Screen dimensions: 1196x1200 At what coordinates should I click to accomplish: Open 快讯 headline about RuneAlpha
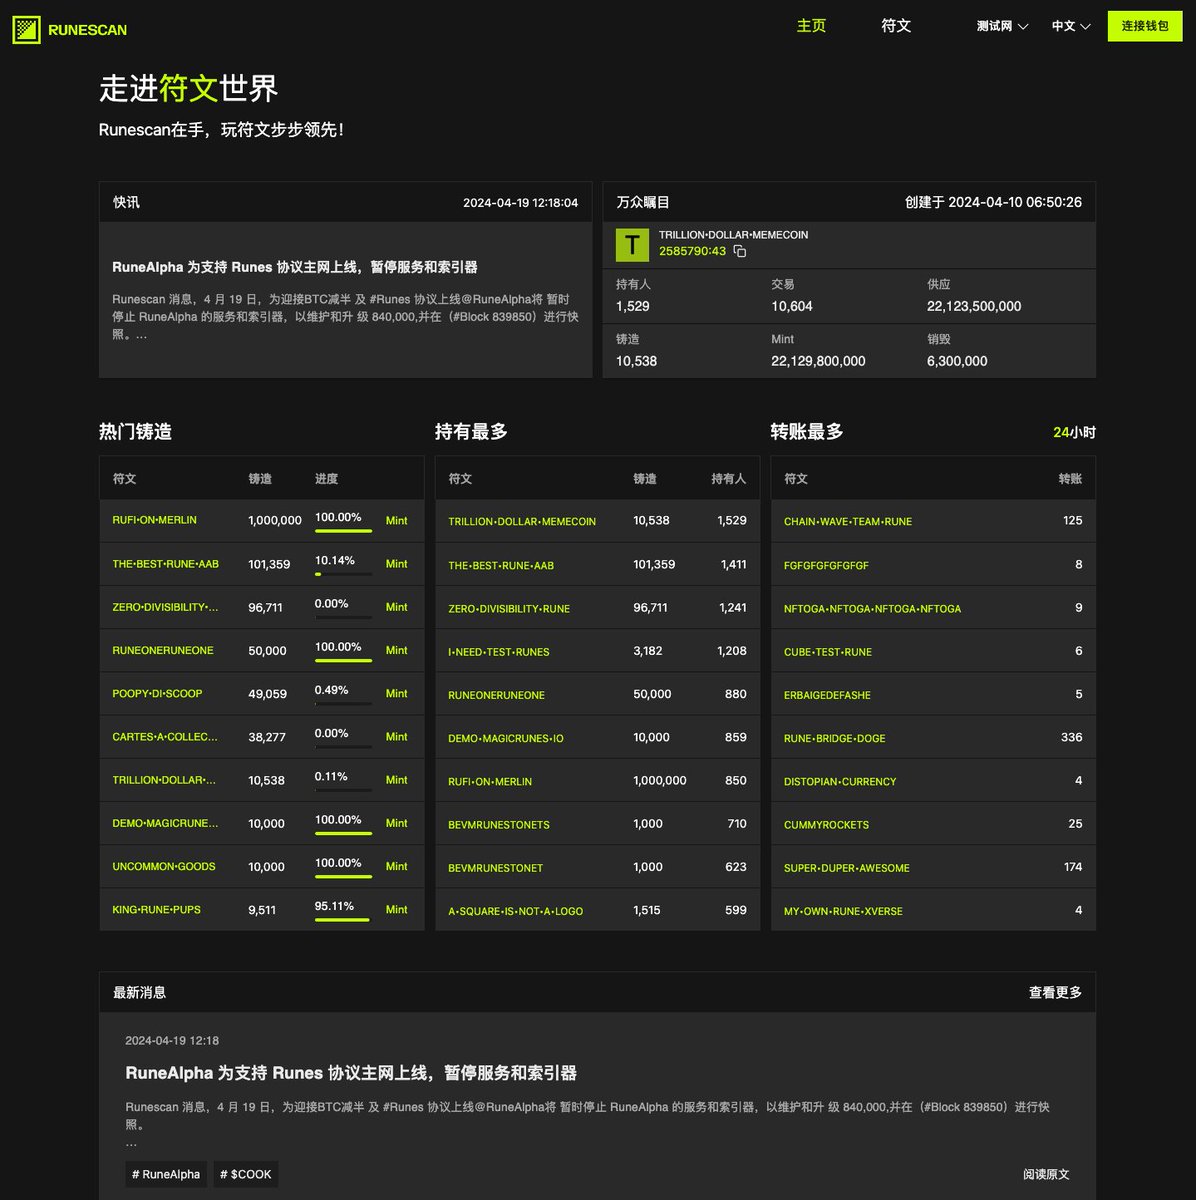[x=295, y=267]
